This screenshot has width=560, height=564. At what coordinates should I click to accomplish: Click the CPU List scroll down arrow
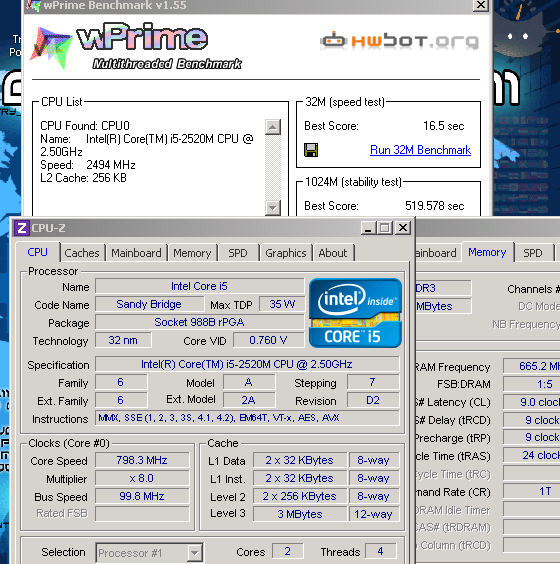point(273,208)
